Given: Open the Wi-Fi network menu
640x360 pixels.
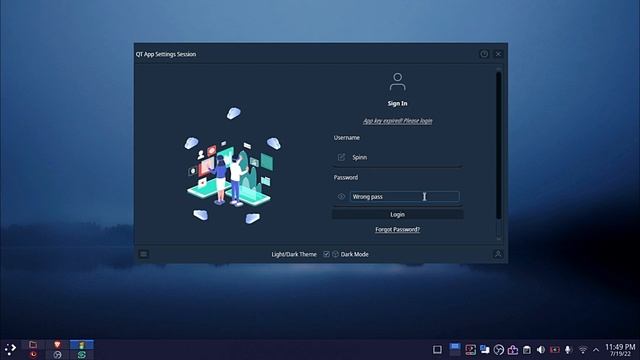Looking at the screenshot, I should point(583,350).
